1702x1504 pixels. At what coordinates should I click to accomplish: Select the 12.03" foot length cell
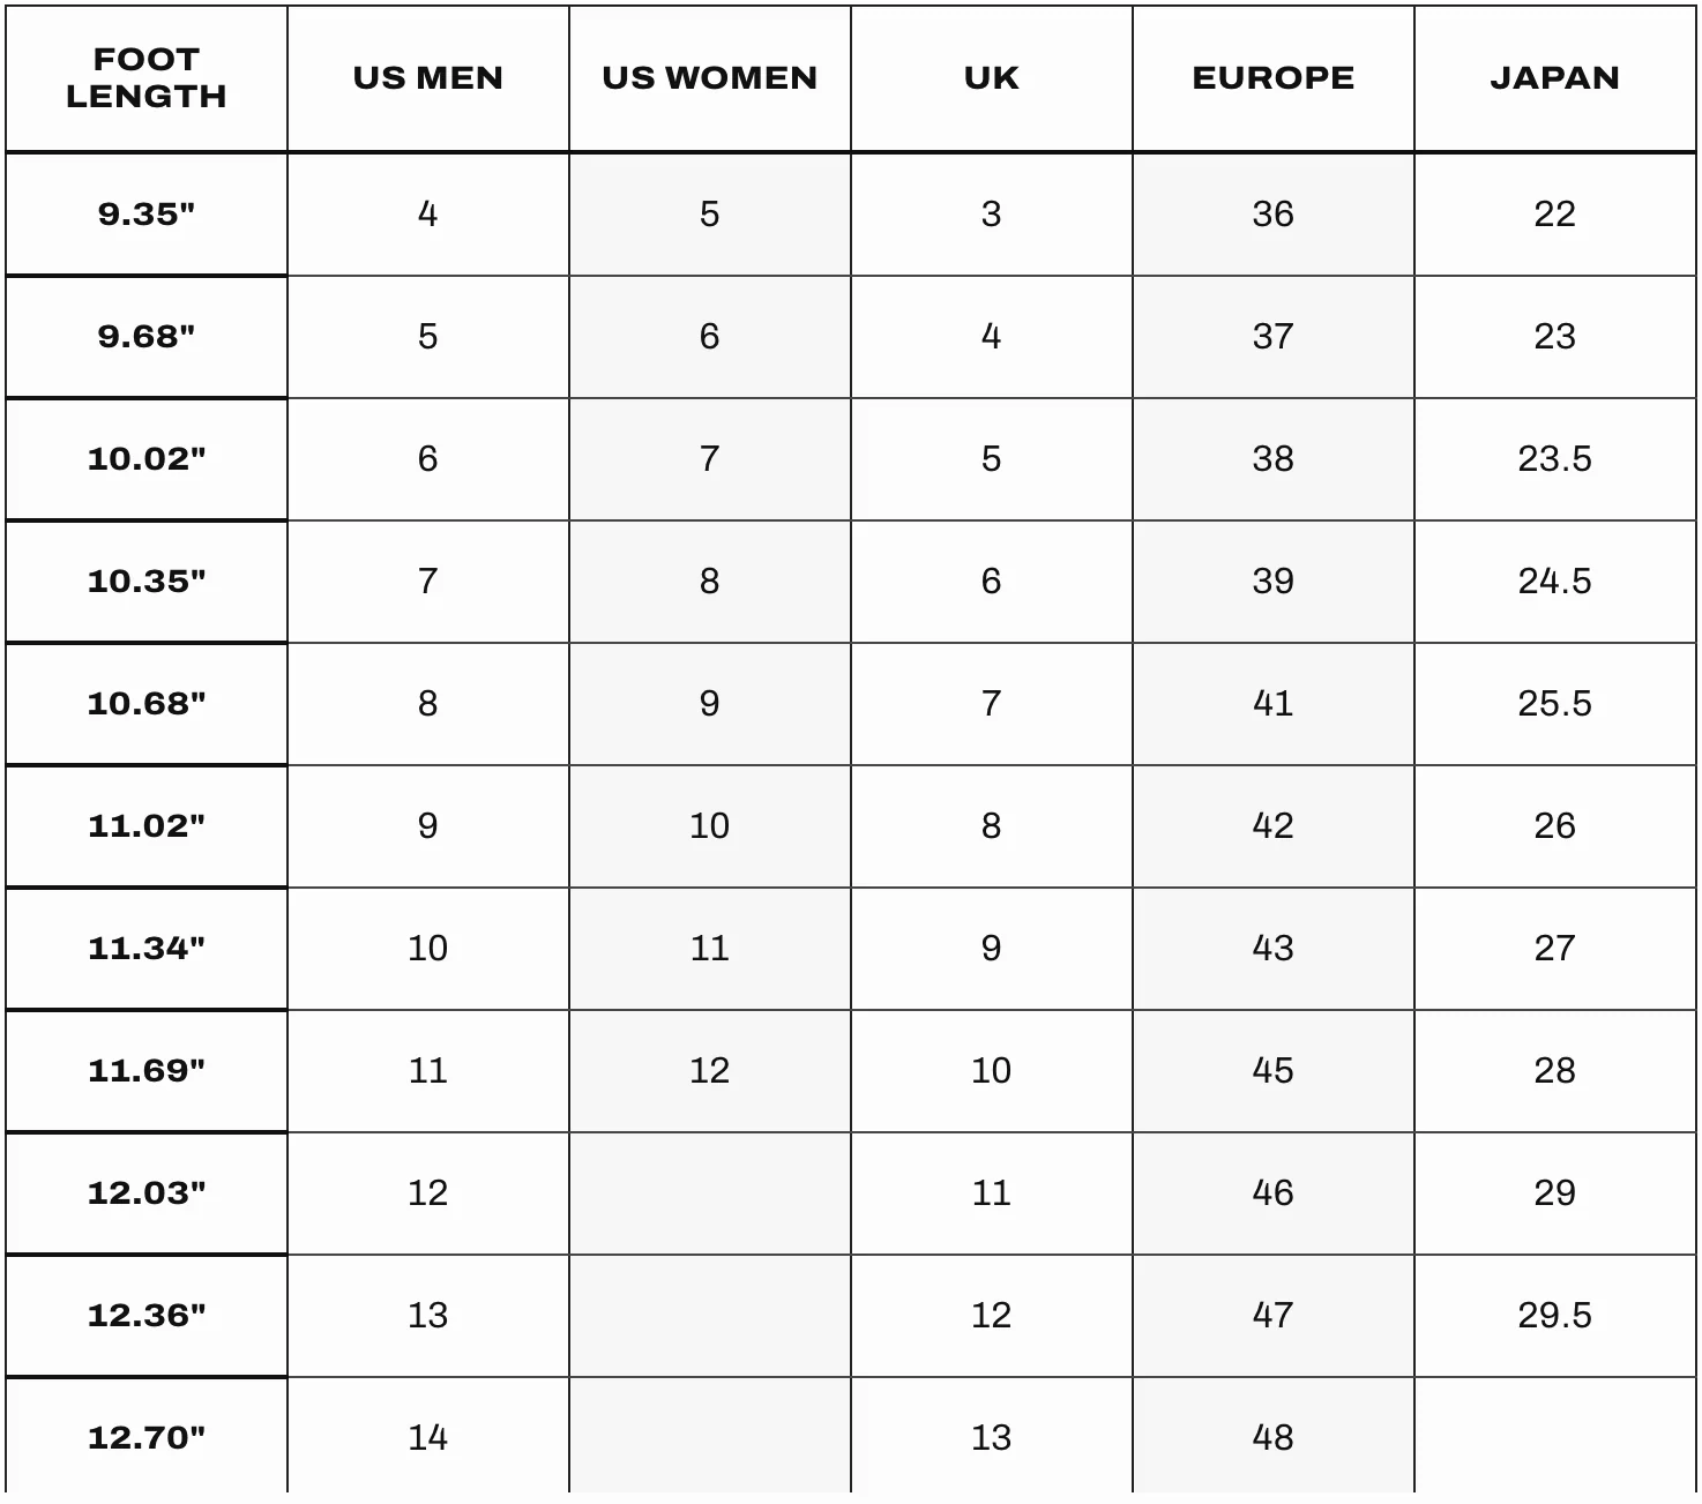(x=146, y=1193)
